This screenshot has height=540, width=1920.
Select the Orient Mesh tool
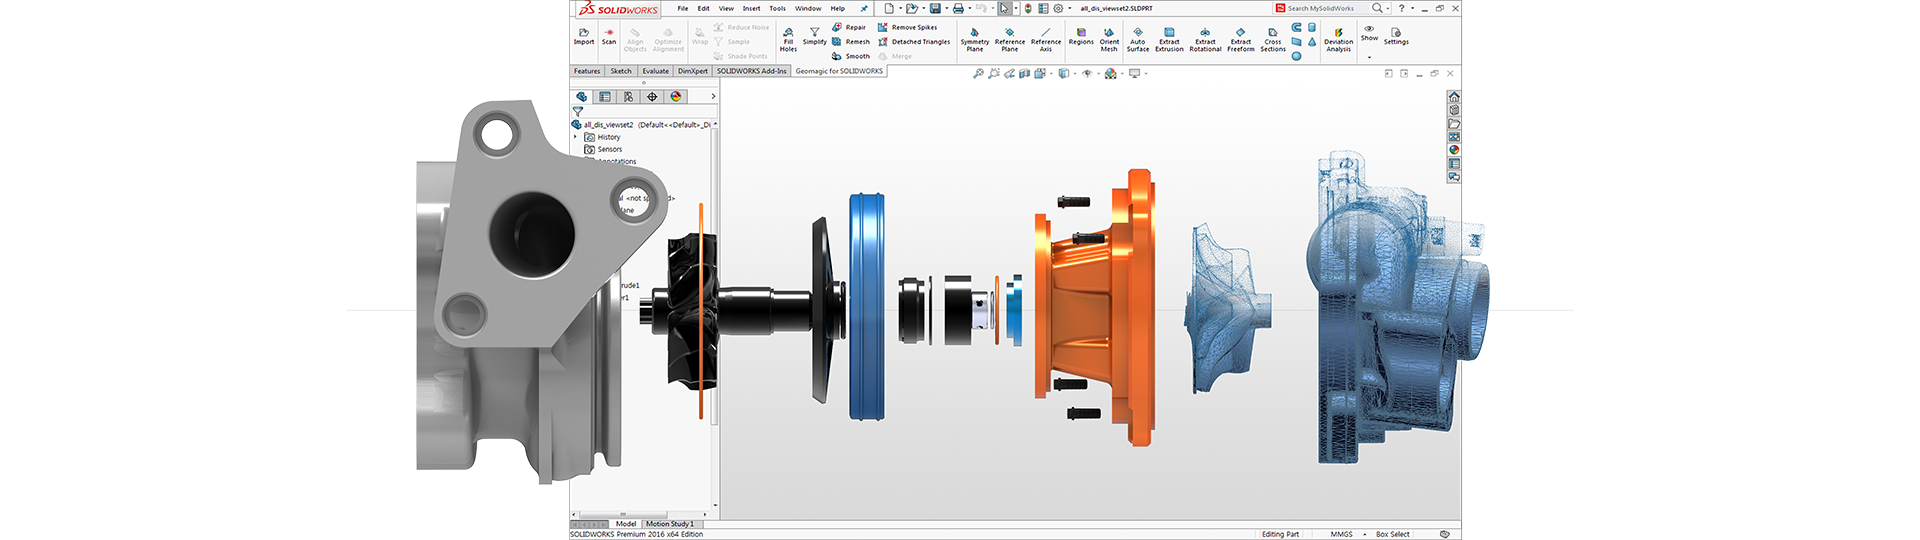tap(1109, 39)
